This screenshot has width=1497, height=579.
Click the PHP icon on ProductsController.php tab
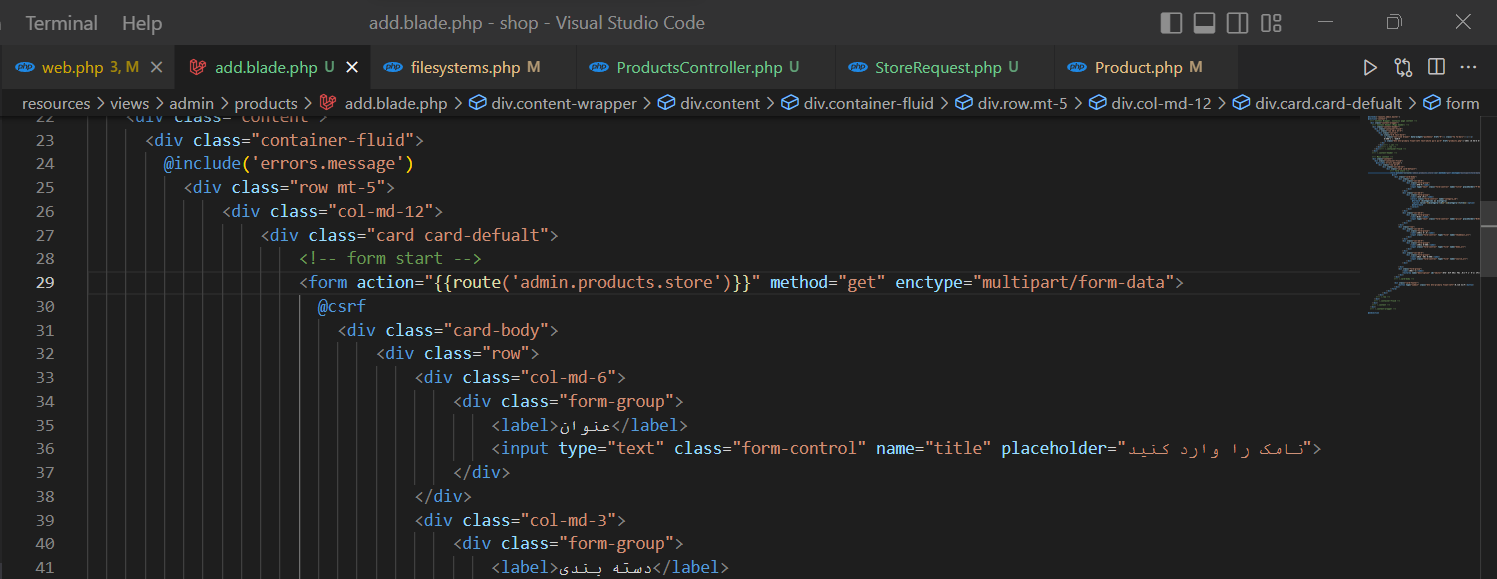coord(599,68)
